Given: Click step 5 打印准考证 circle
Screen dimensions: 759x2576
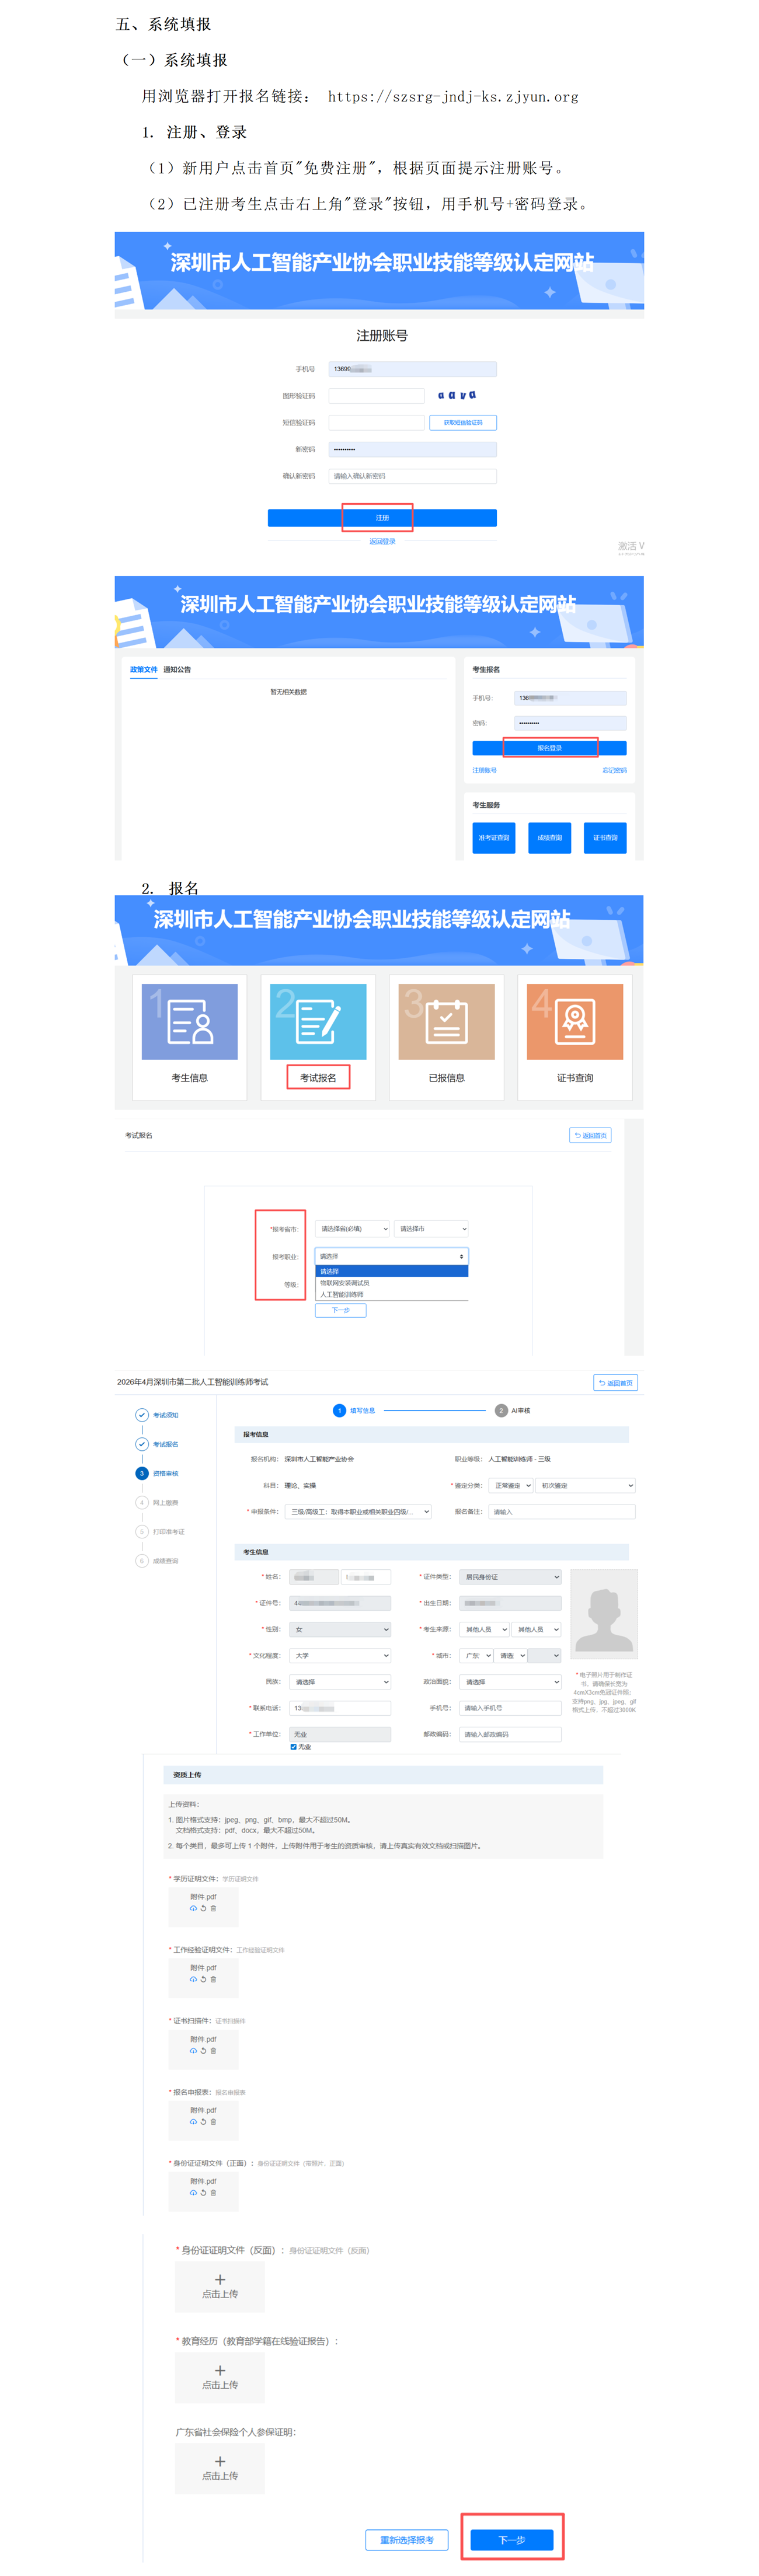Looking at the screenshot, I should click(x=141, y=1531).
